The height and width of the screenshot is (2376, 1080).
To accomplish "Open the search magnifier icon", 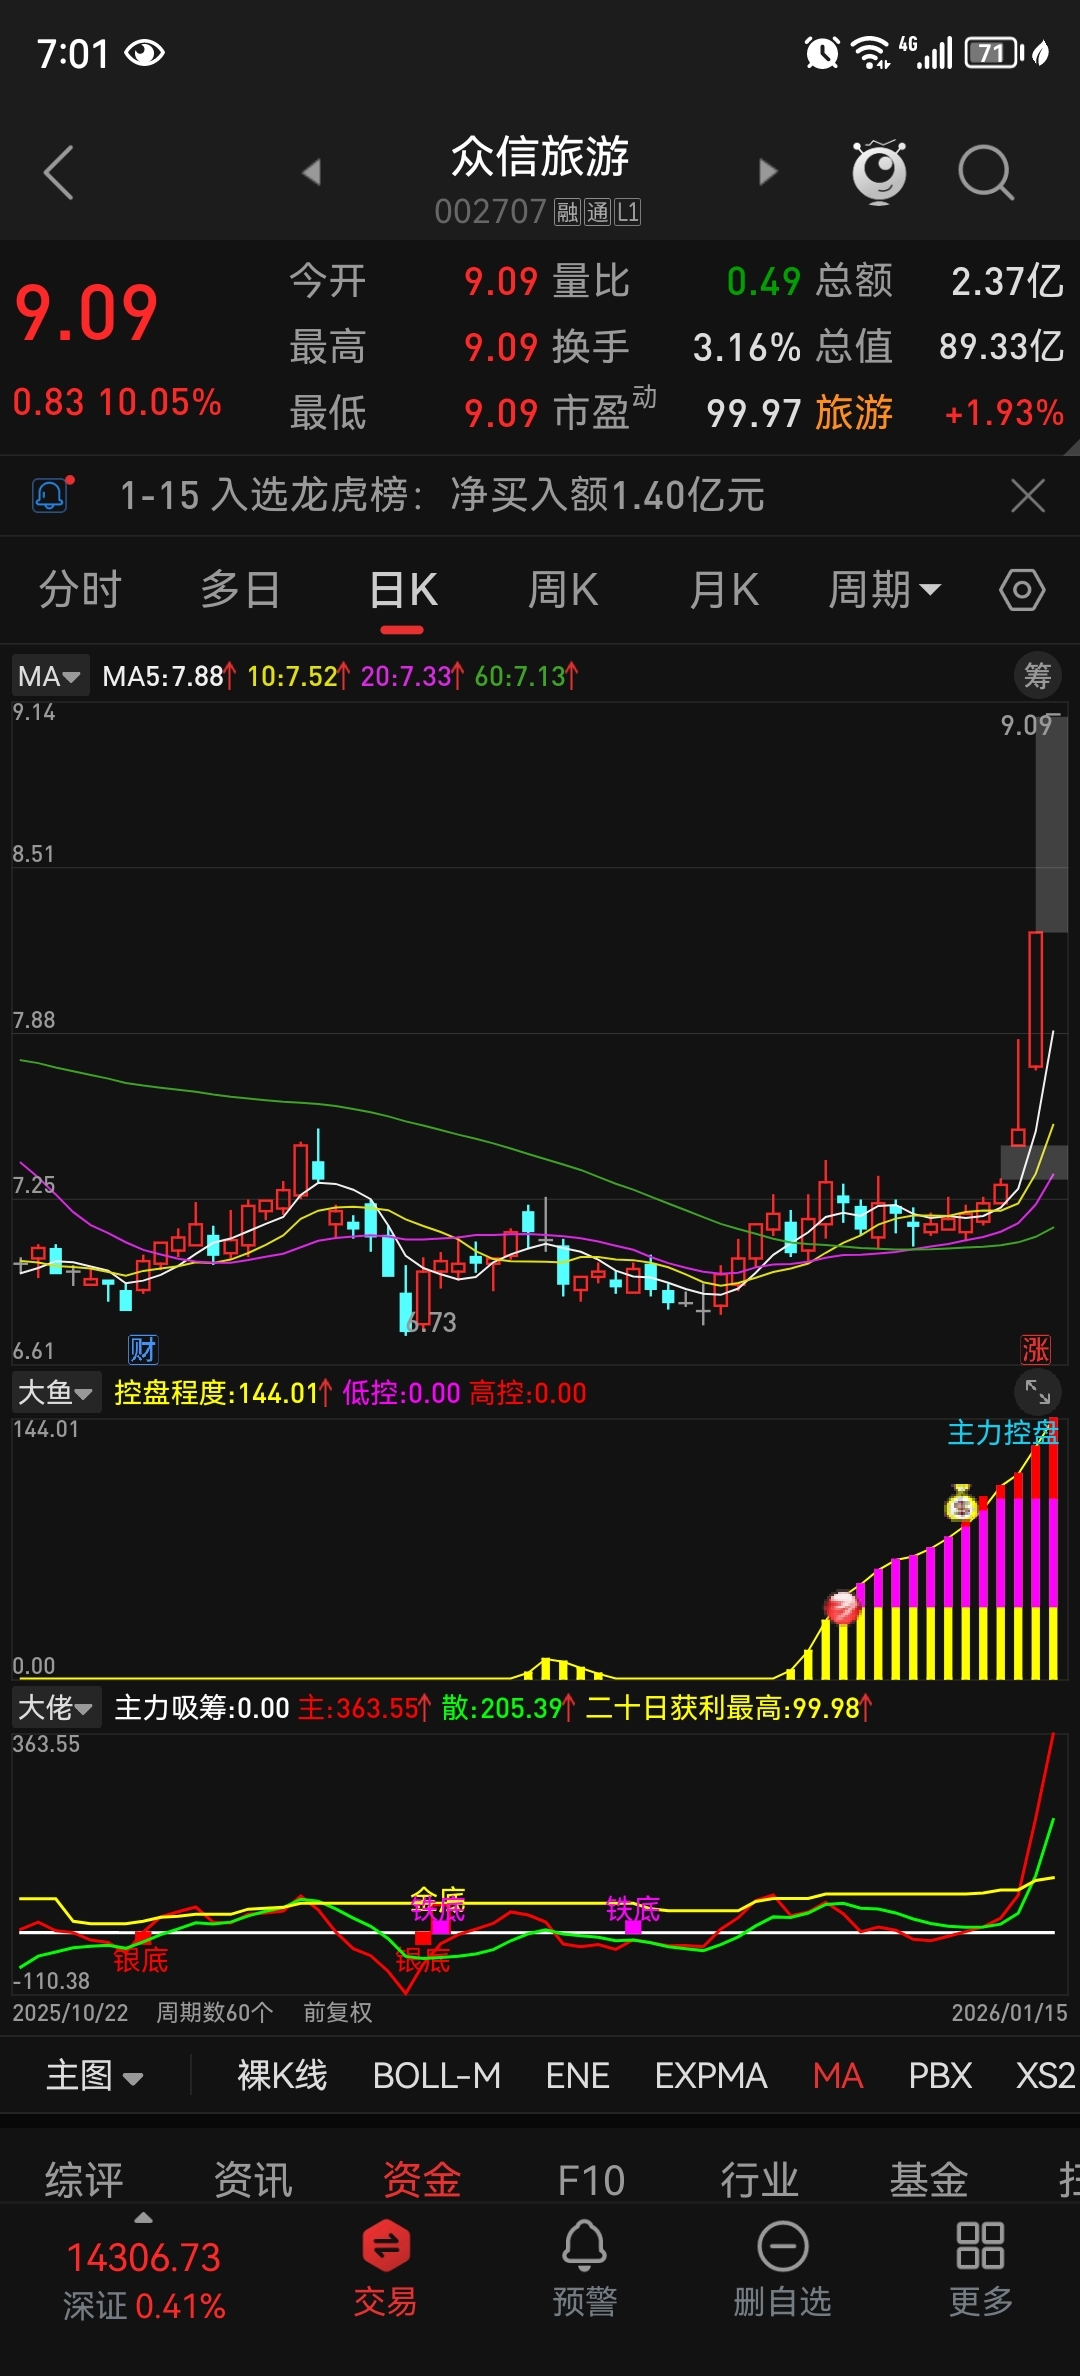I will [986, 172].
